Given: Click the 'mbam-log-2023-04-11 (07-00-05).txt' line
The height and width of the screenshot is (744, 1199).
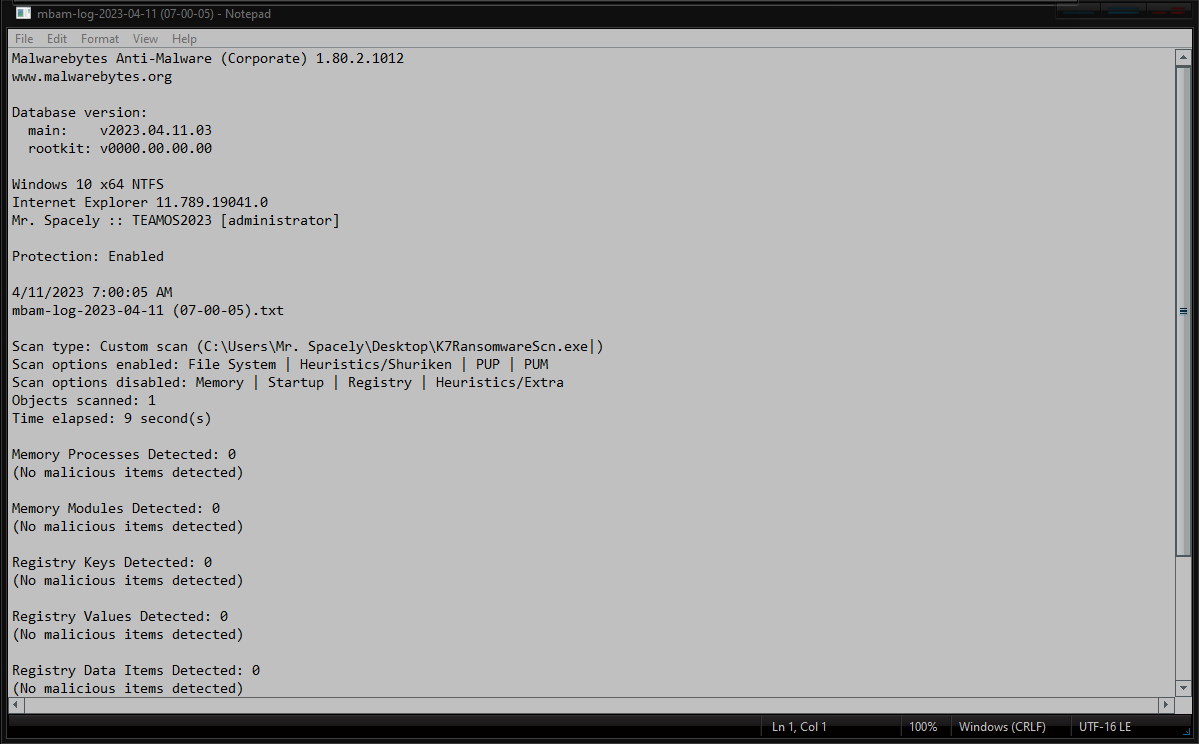Looking at the screenshot, I should pyautogui.click(x=148, y=310).
